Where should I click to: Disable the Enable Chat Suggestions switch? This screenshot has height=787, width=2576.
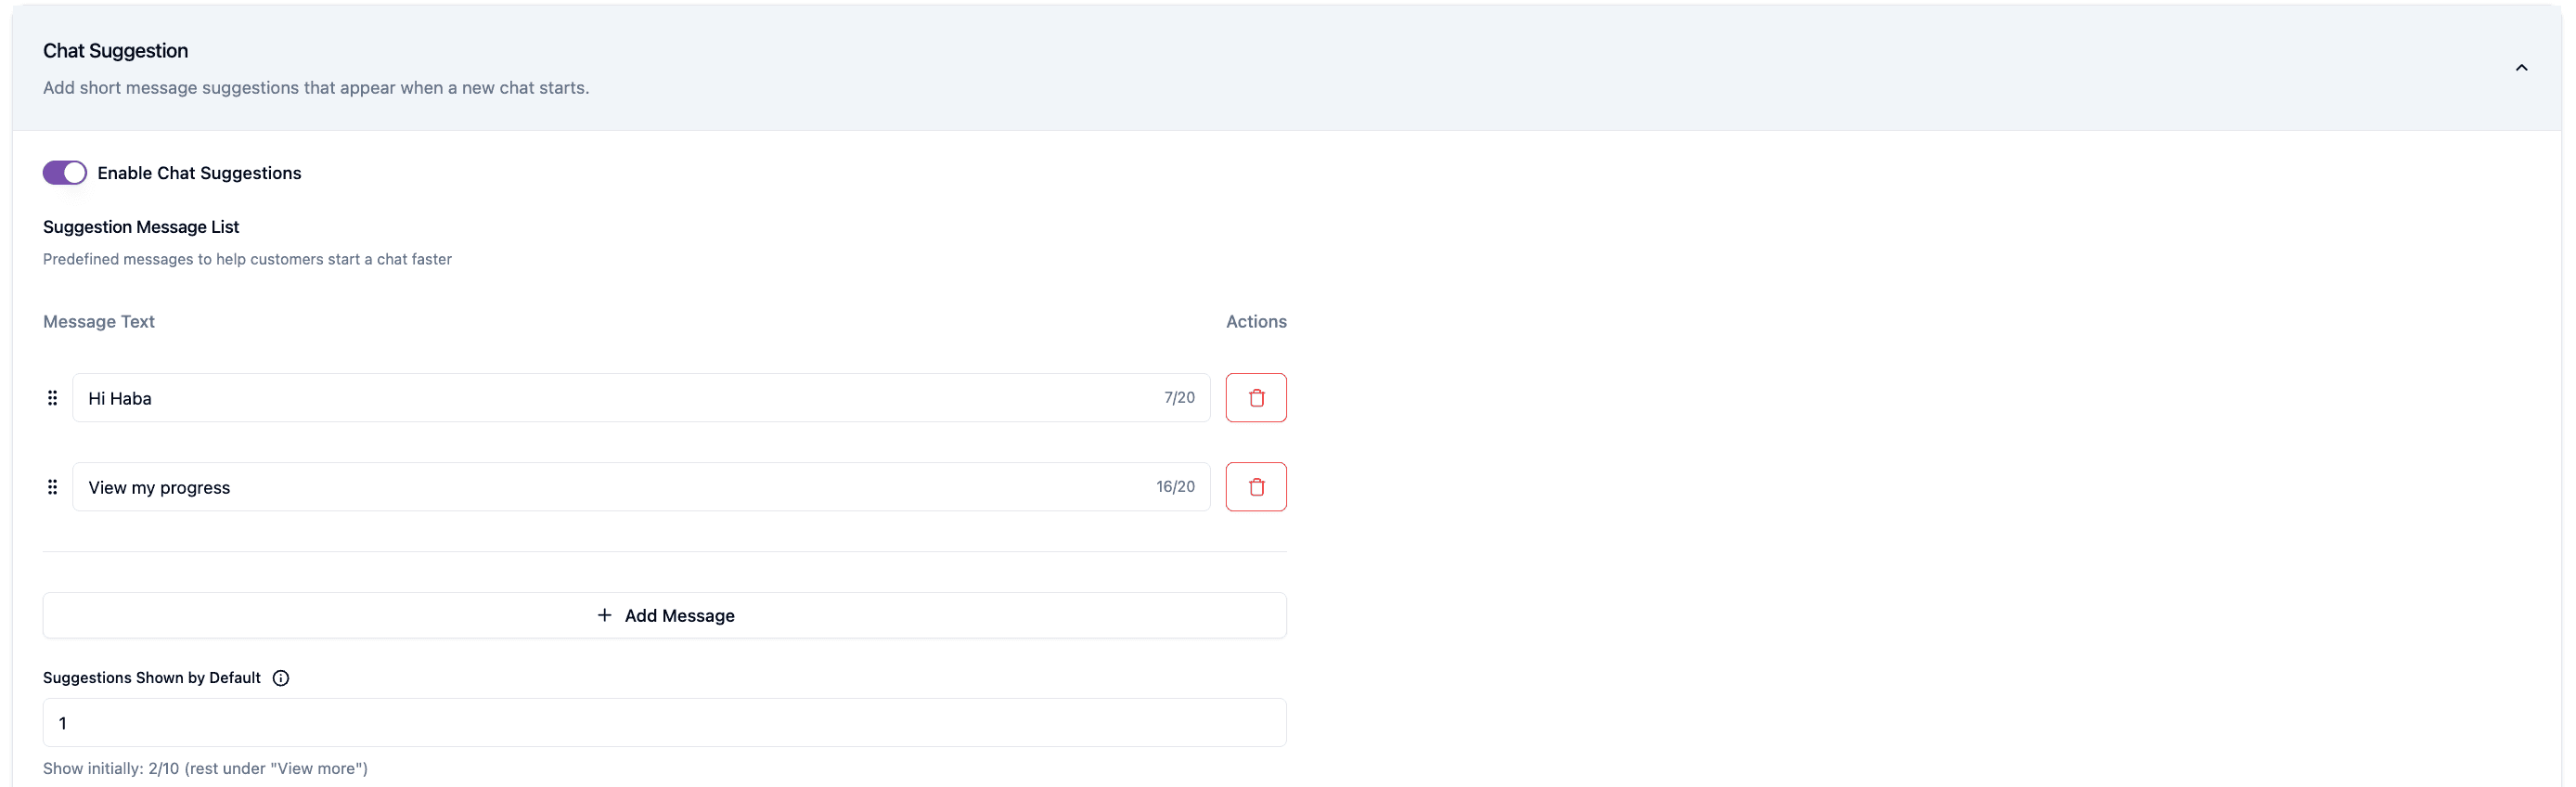(65, 173)
